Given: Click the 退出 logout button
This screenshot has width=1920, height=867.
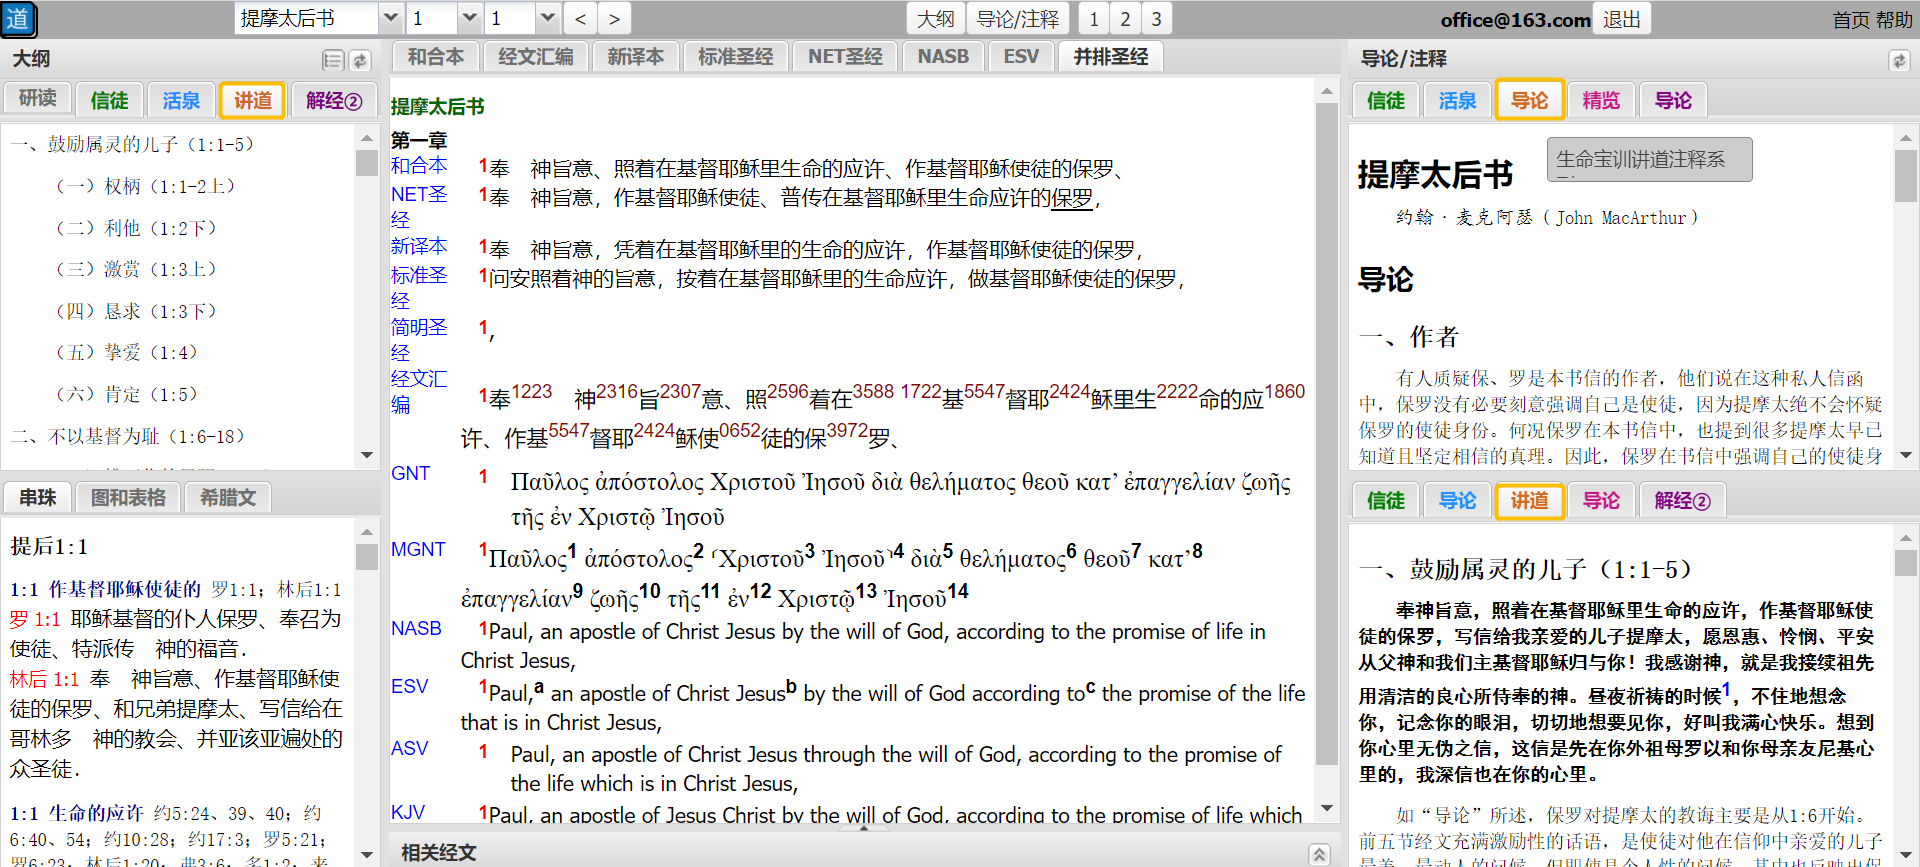Looking at the screenshot, I should click(x=1621, y=19).
